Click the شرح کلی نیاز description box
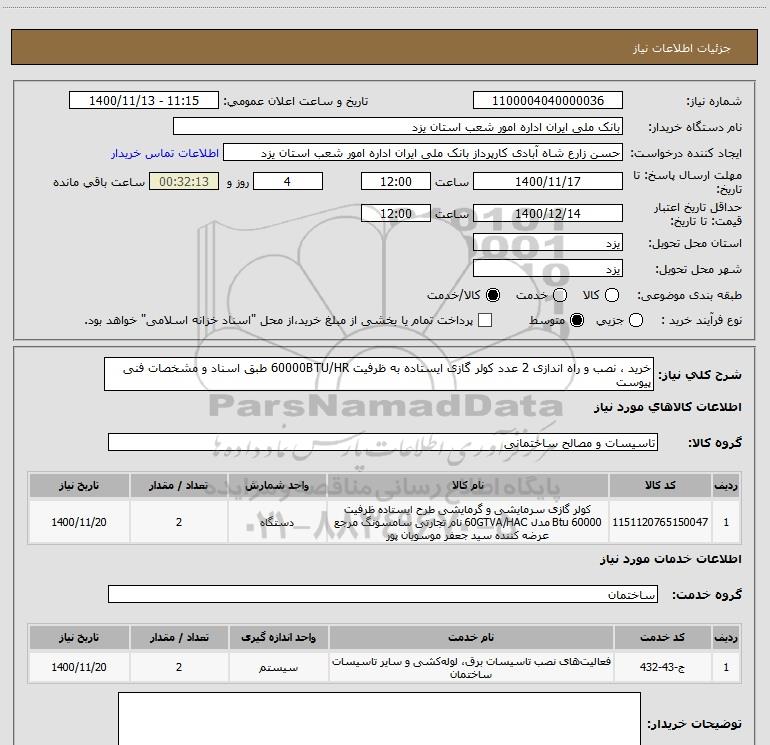The height and width of the screenshot is (745, 770). [379, 374]
